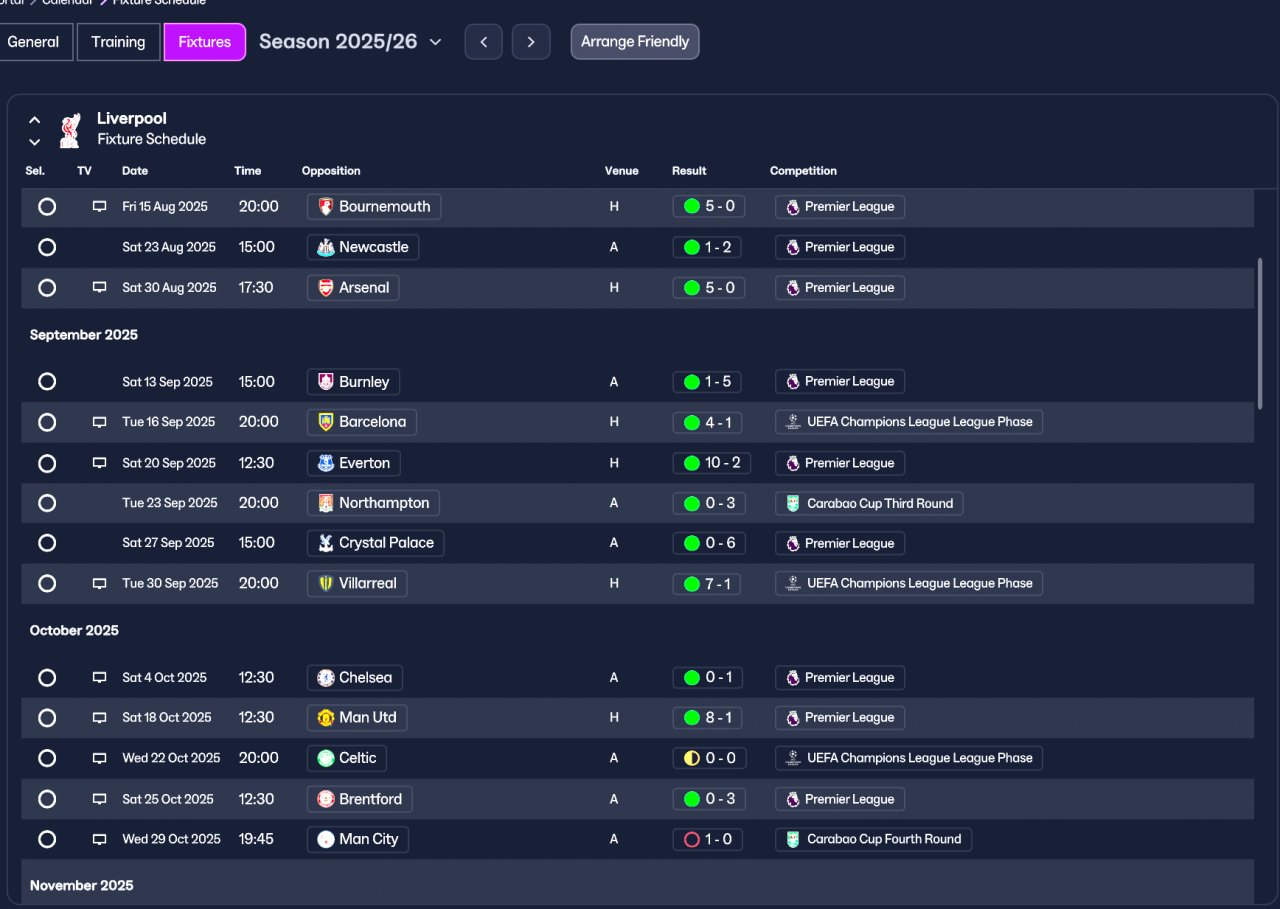This screenshot has height=909, width=1280.
Task: Click the Man Utd club badge
Action: (x=325, y=718)
